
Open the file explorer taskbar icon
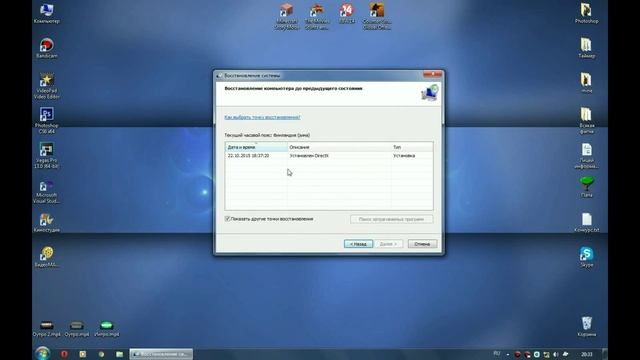[119, 354]
